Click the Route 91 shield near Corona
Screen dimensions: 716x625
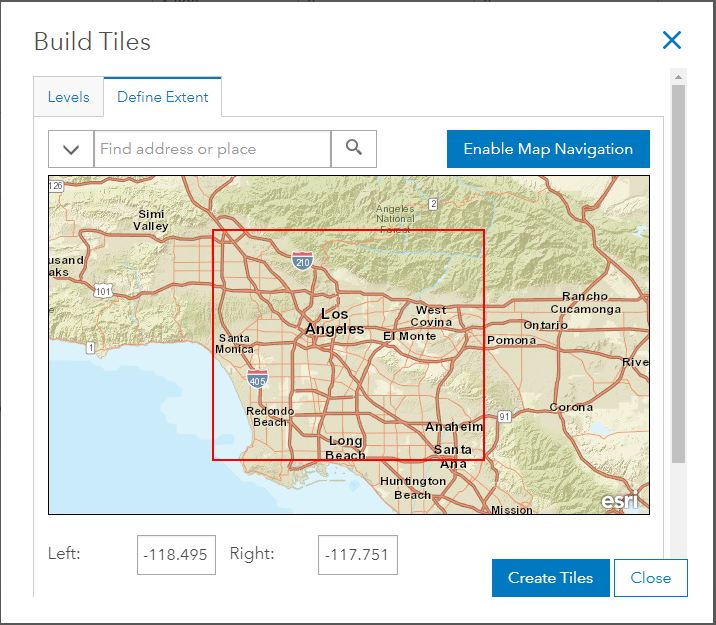[x=505, y=416]
